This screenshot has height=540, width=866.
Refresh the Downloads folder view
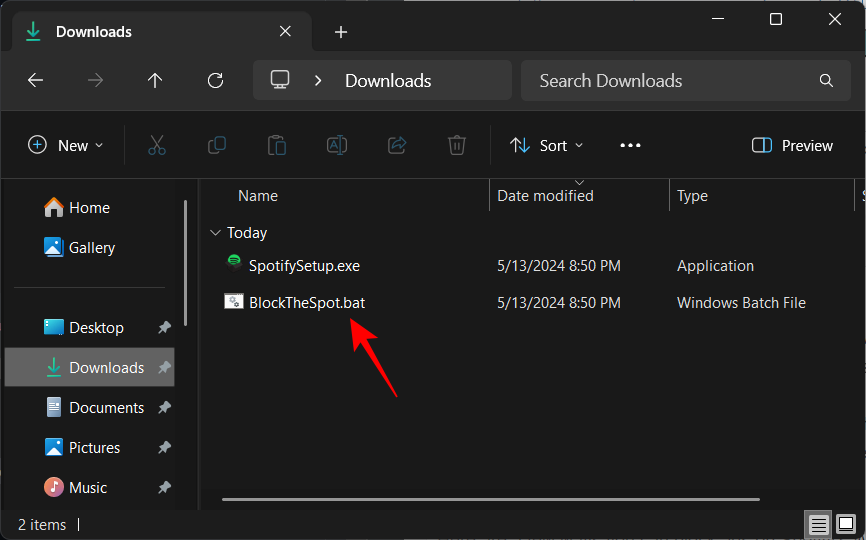pyautogui.click(x=215, y=81)
